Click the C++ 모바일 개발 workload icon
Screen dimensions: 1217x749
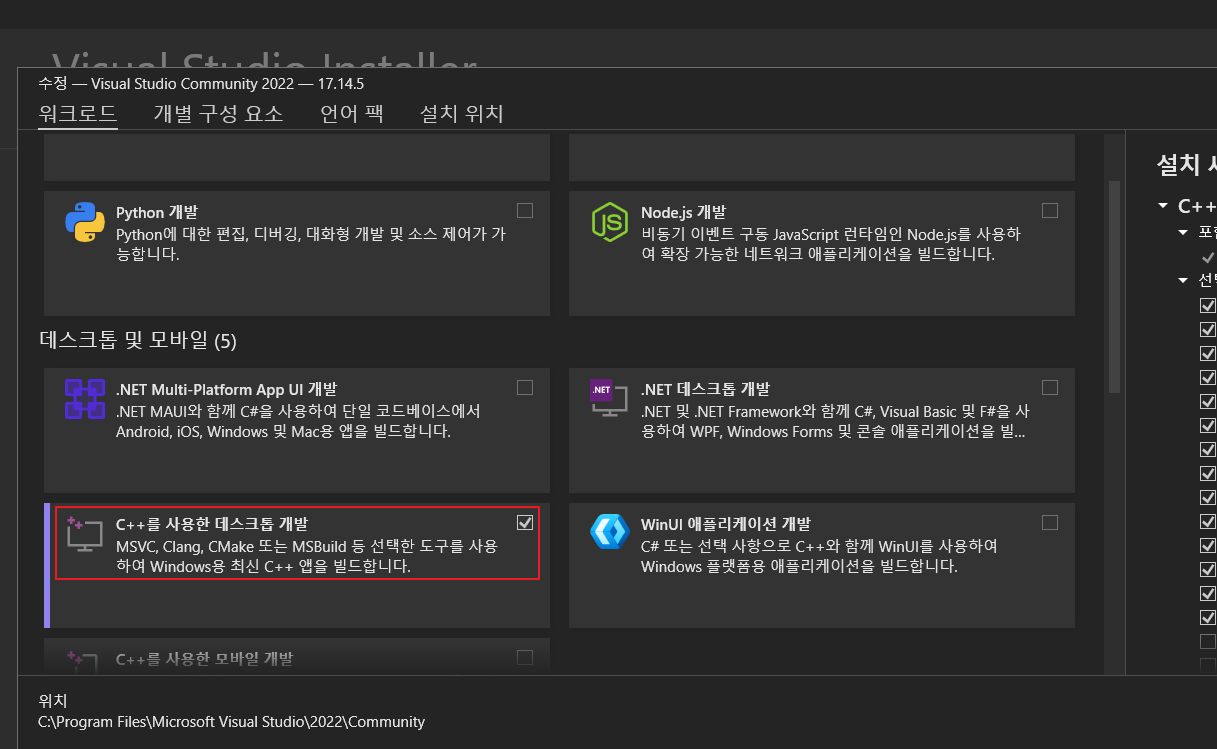coord(82,661)
